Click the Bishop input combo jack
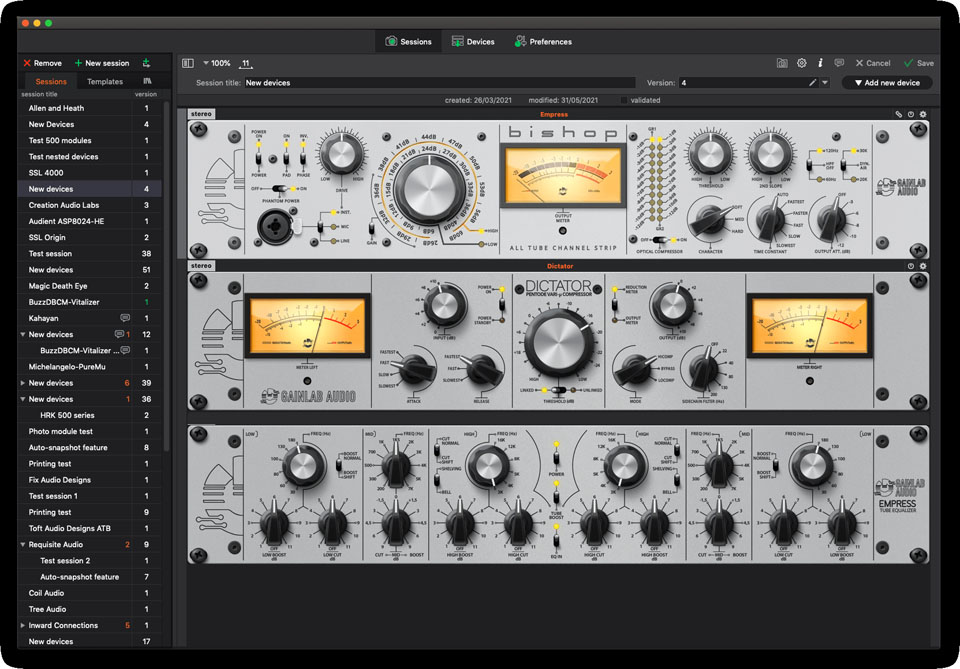This screenshot has width=960, height=669. (x=275, y=226)
